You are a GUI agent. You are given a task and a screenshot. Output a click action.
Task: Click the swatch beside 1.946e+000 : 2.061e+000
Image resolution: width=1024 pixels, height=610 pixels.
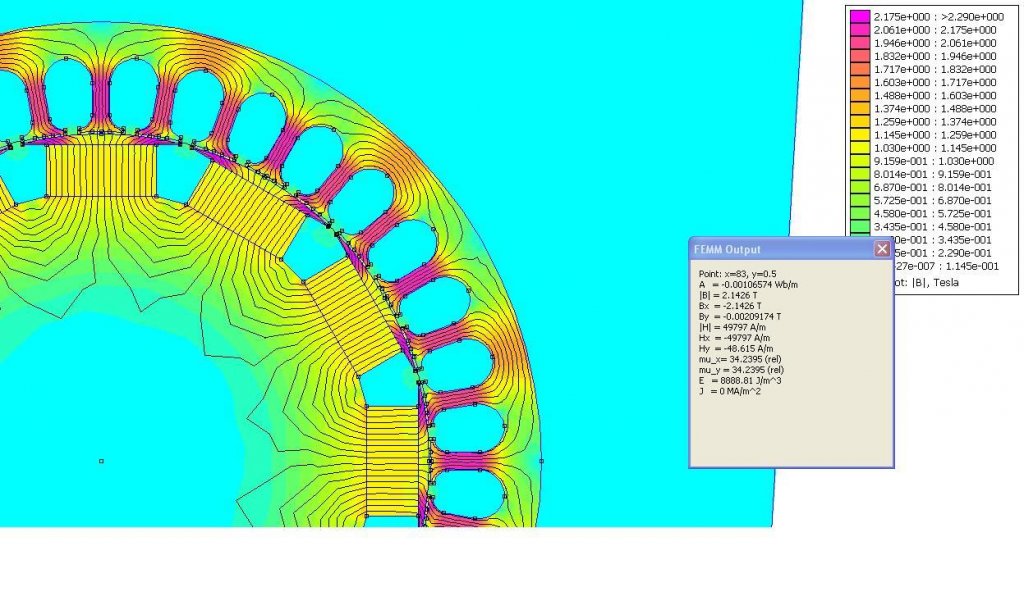click(x=860, y=43)
